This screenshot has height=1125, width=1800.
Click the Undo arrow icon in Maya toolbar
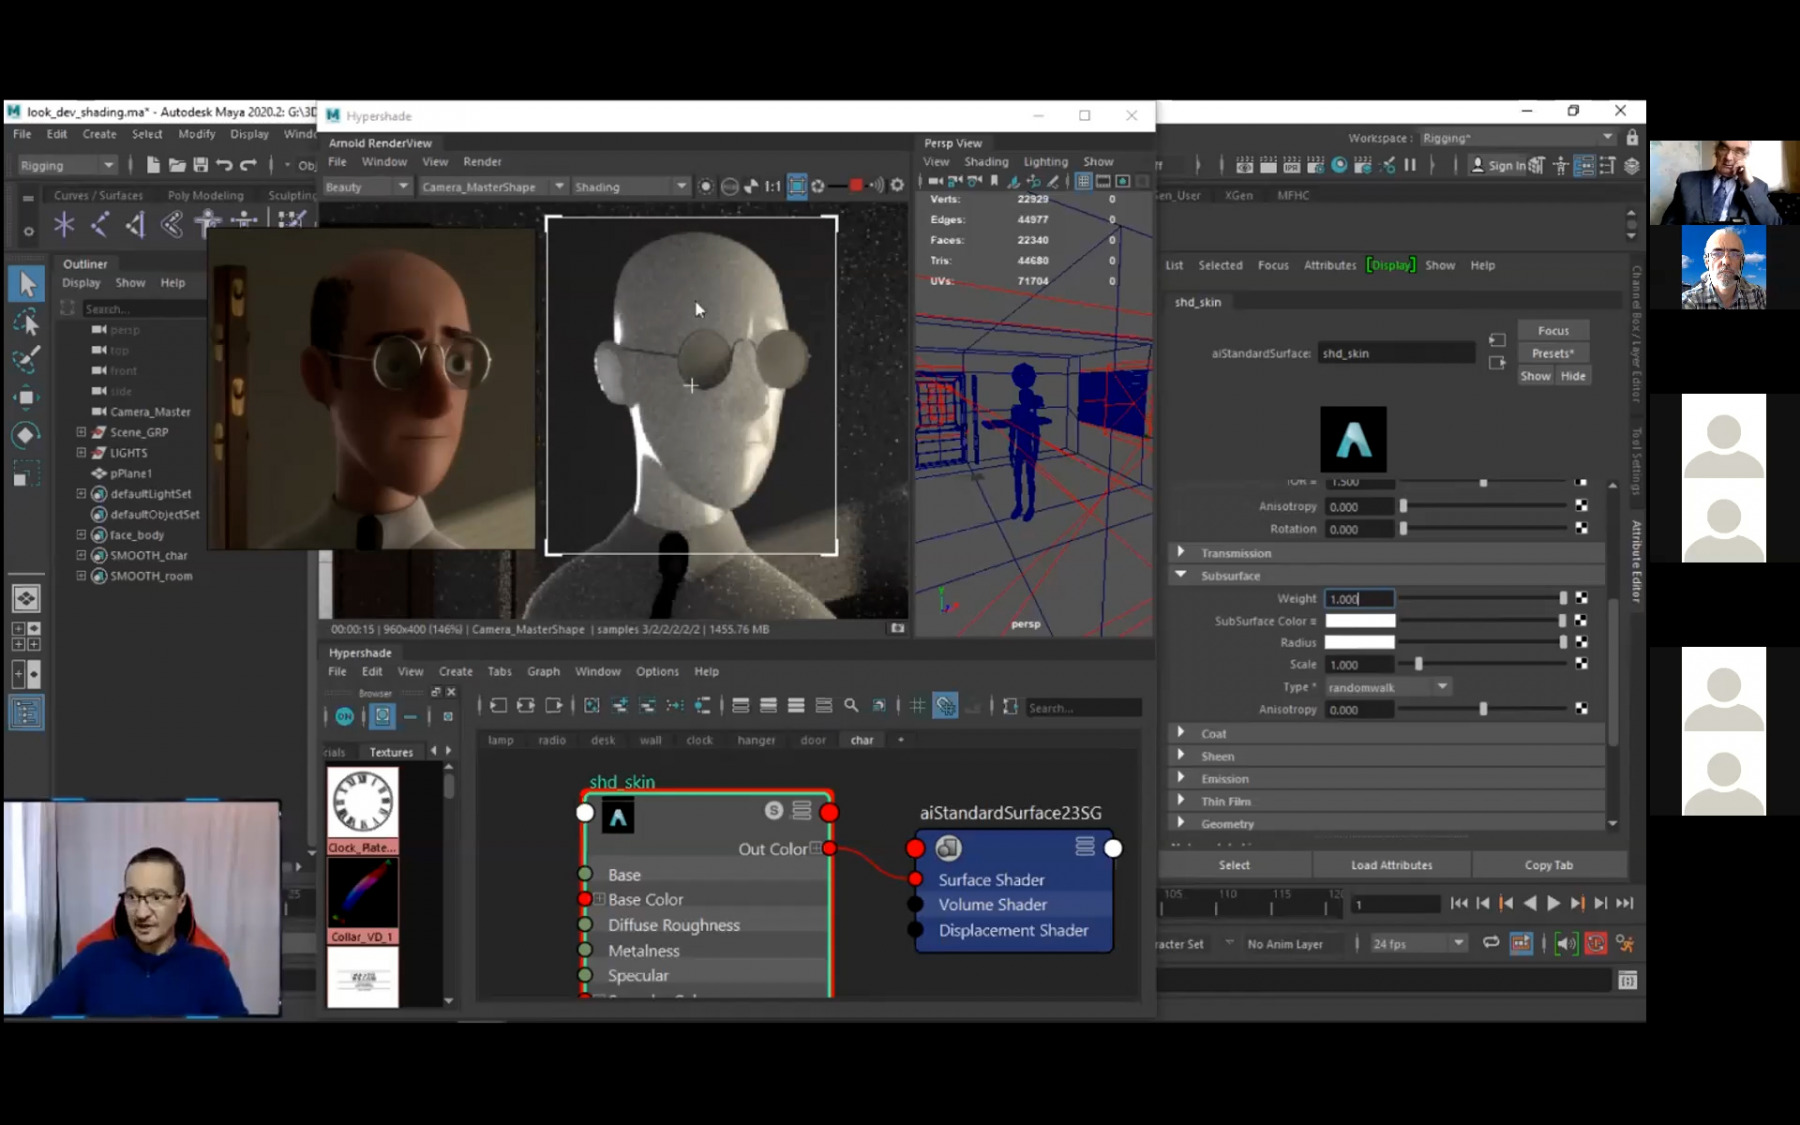point(225,165)
